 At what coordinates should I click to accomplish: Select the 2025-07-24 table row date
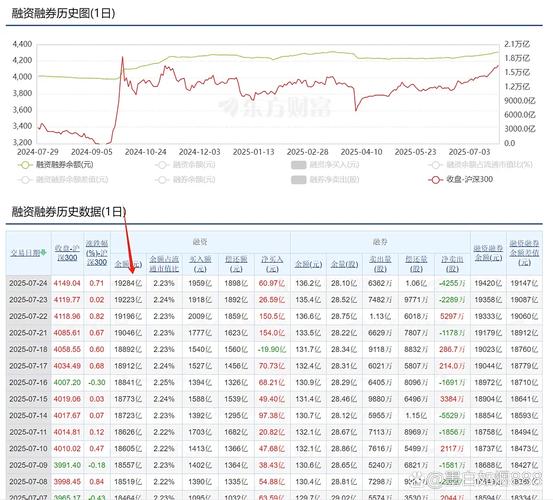(x=28, y=283)
